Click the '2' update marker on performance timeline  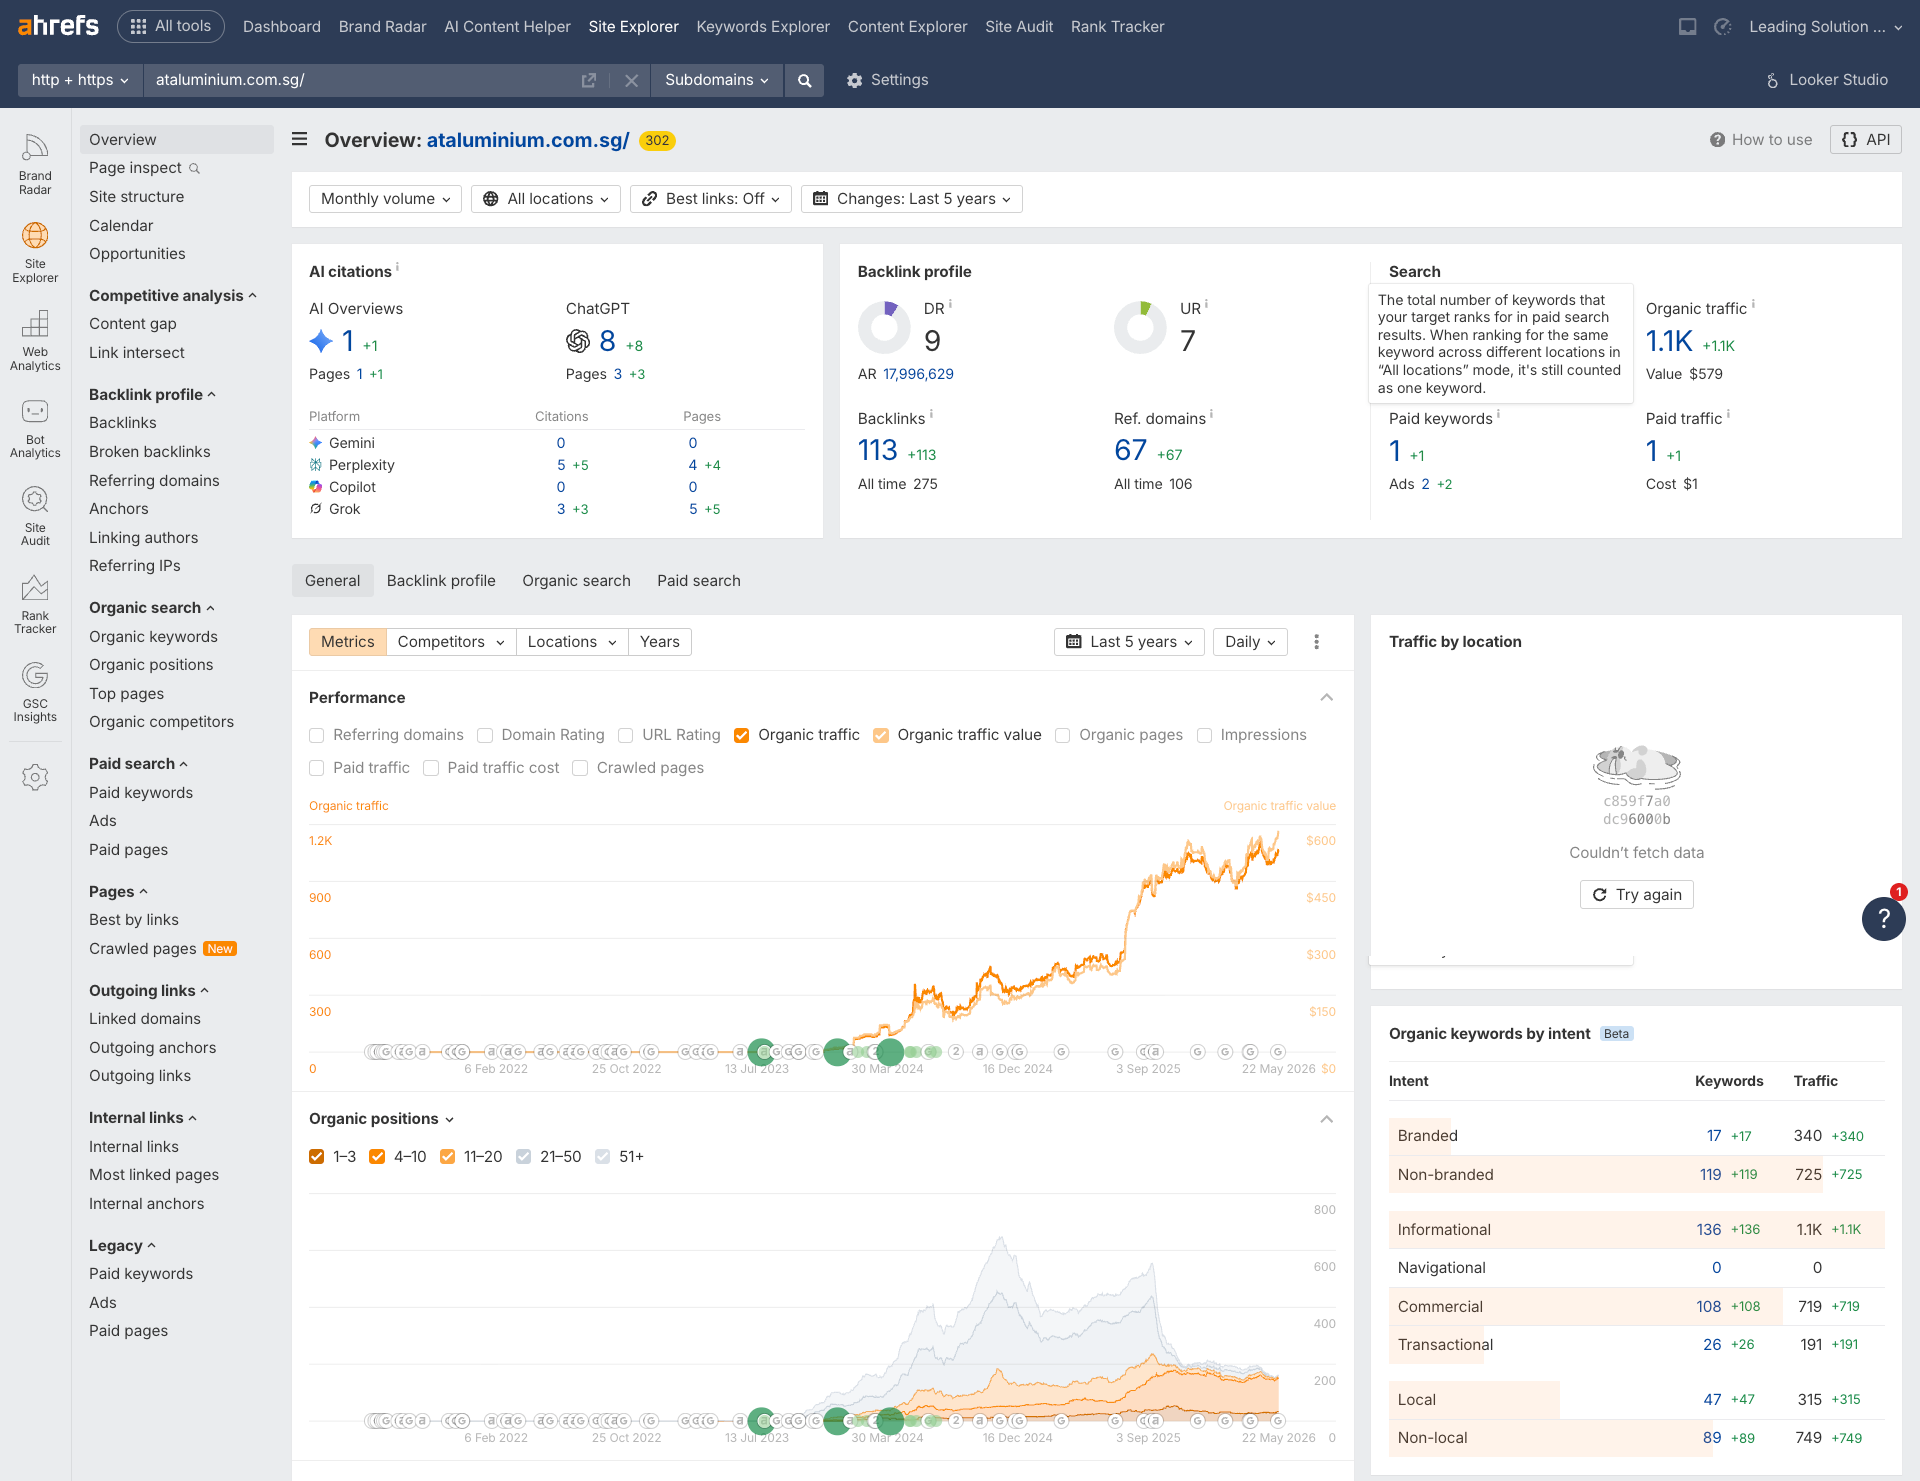[956, 1052]
